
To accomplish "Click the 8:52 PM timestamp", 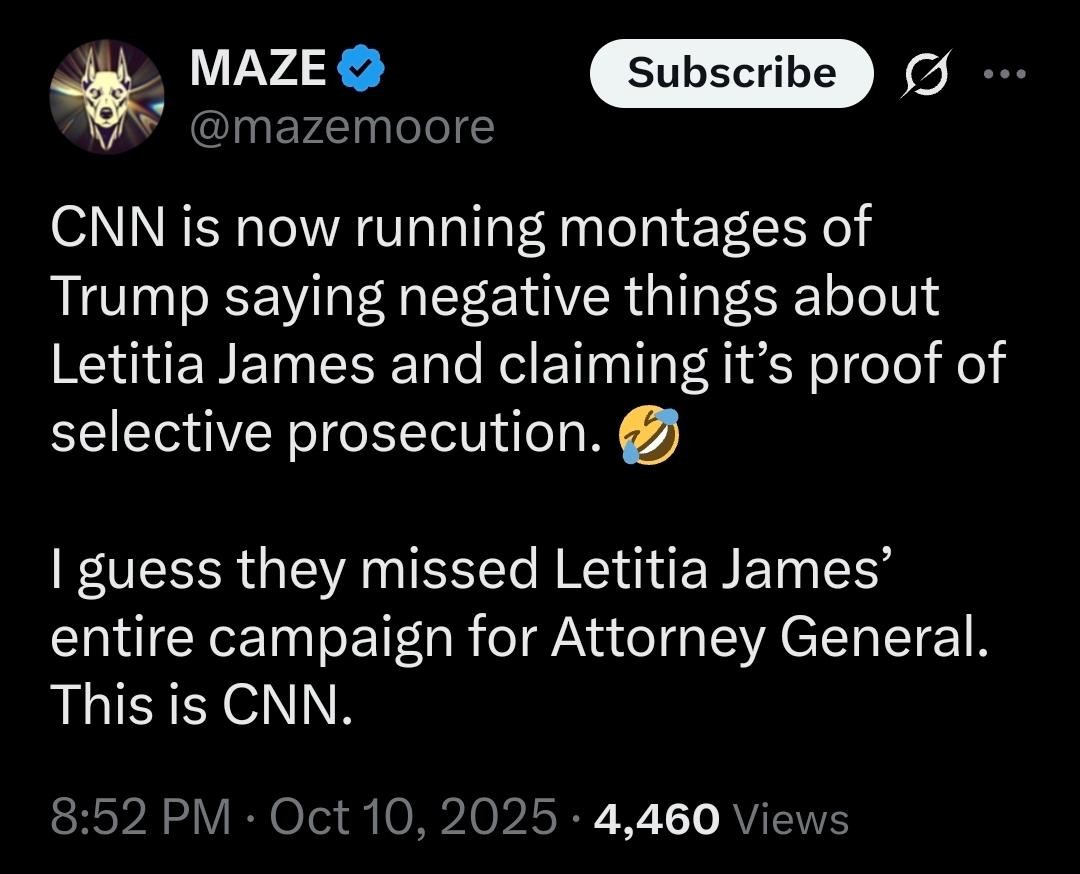I will [140, 819].
